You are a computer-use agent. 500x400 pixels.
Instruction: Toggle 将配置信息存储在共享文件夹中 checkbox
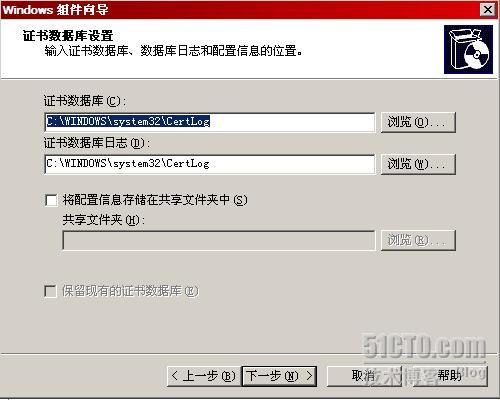(51, 200)
